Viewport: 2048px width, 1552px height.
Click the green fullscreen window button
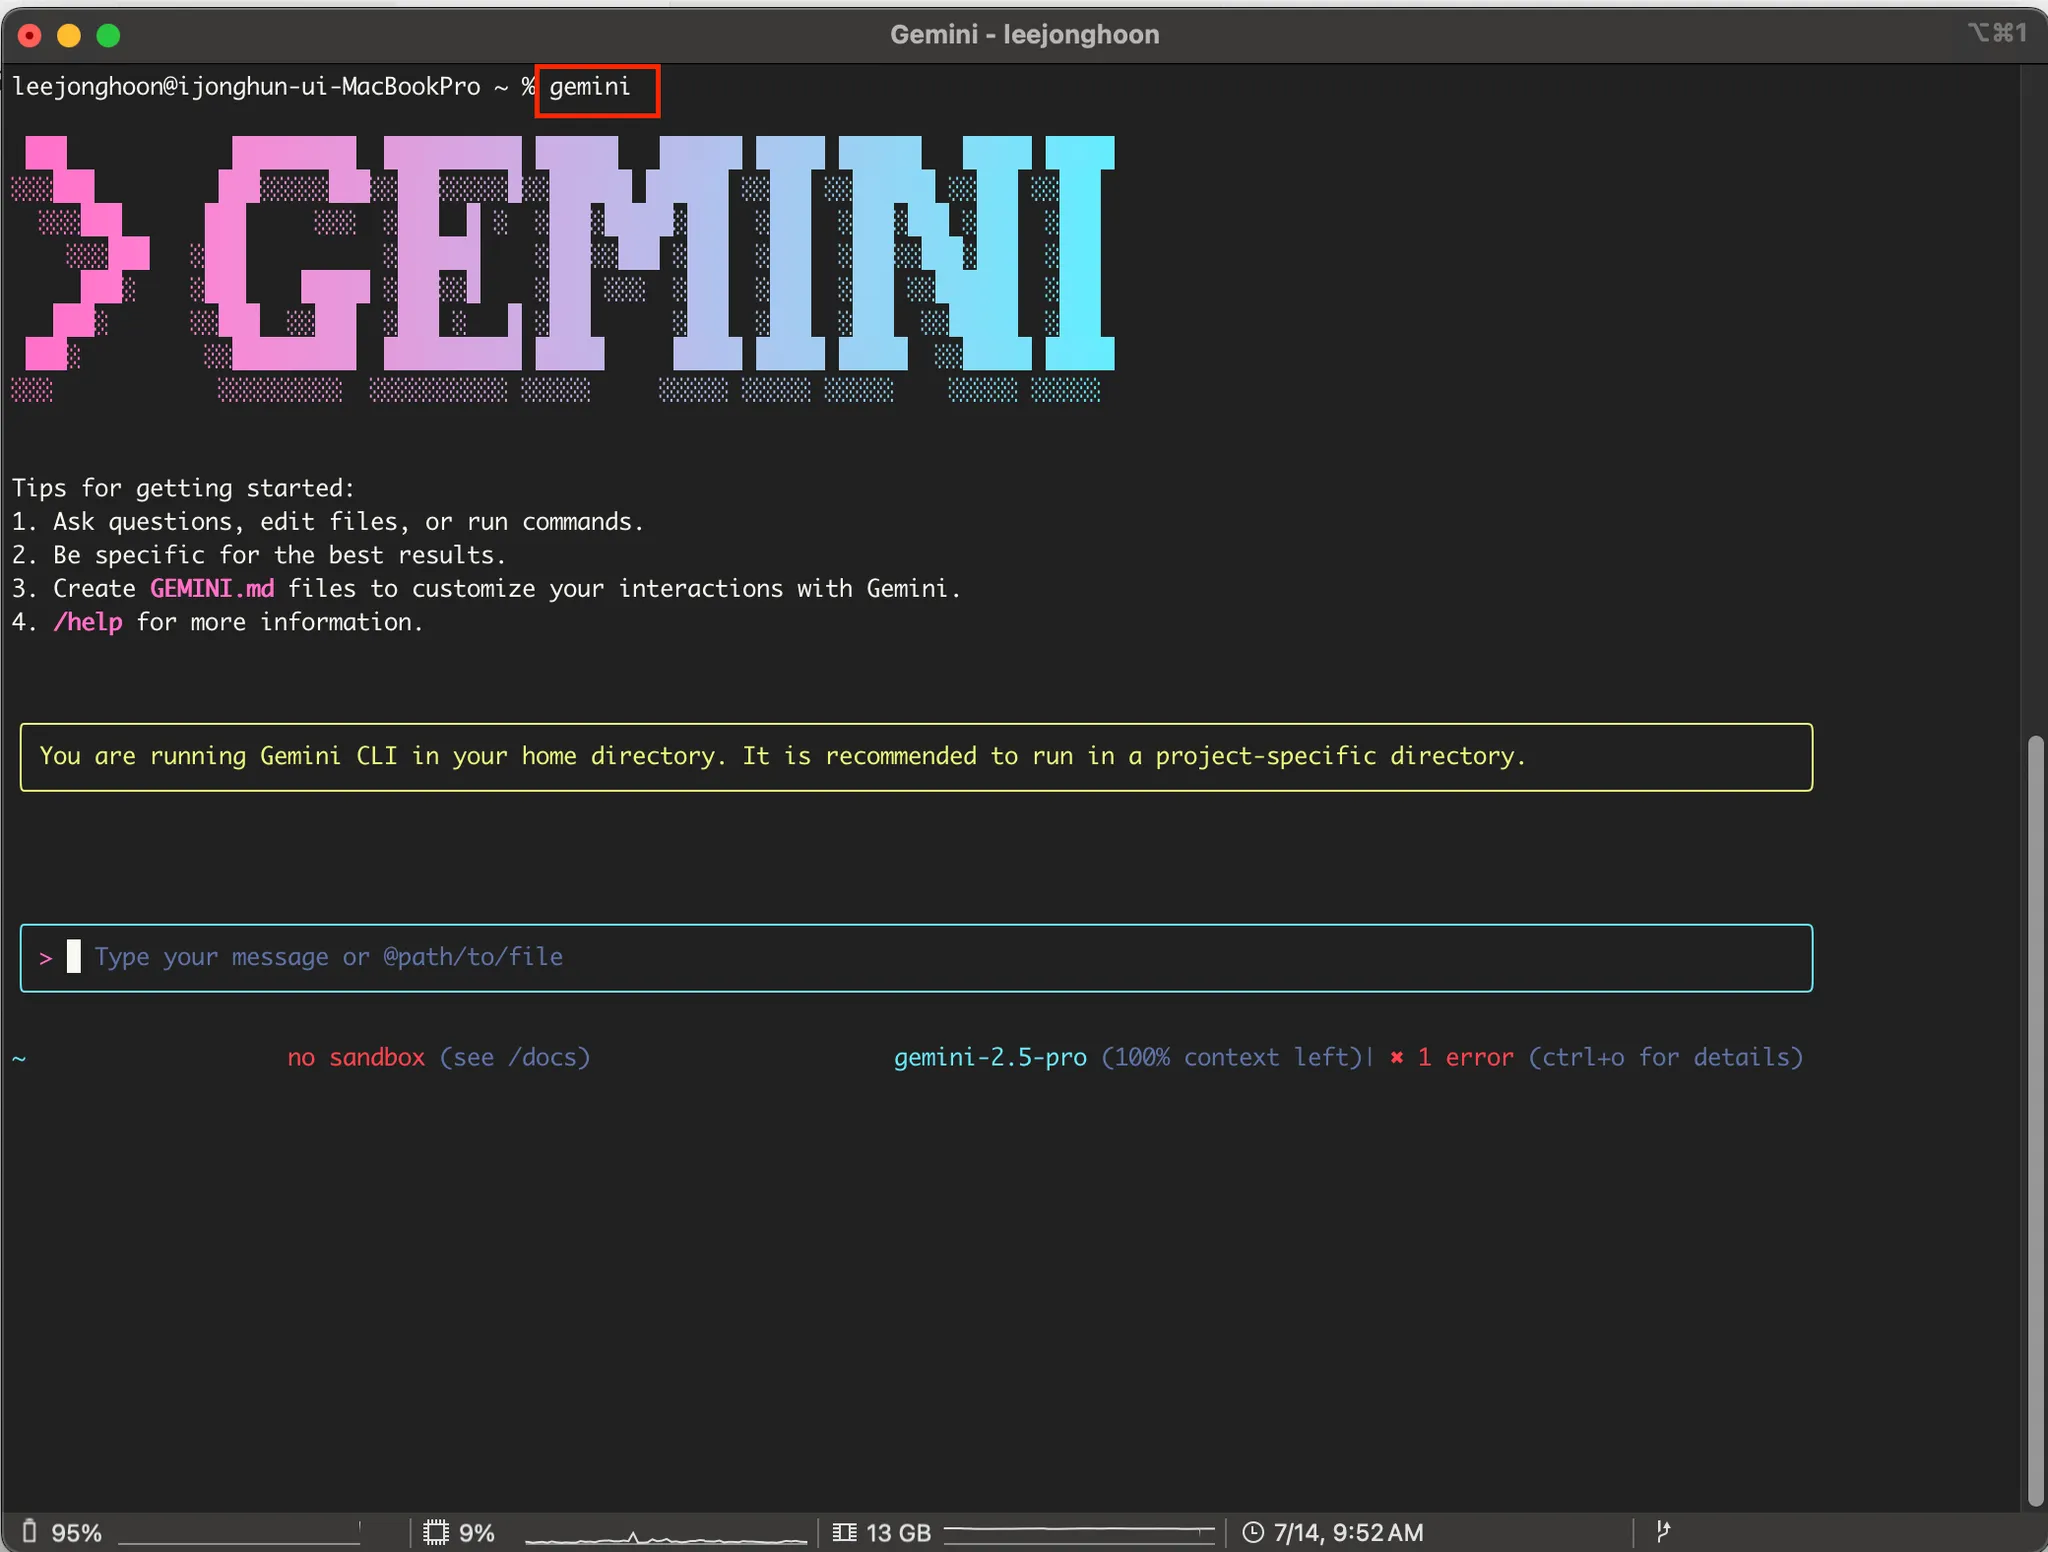108,36
